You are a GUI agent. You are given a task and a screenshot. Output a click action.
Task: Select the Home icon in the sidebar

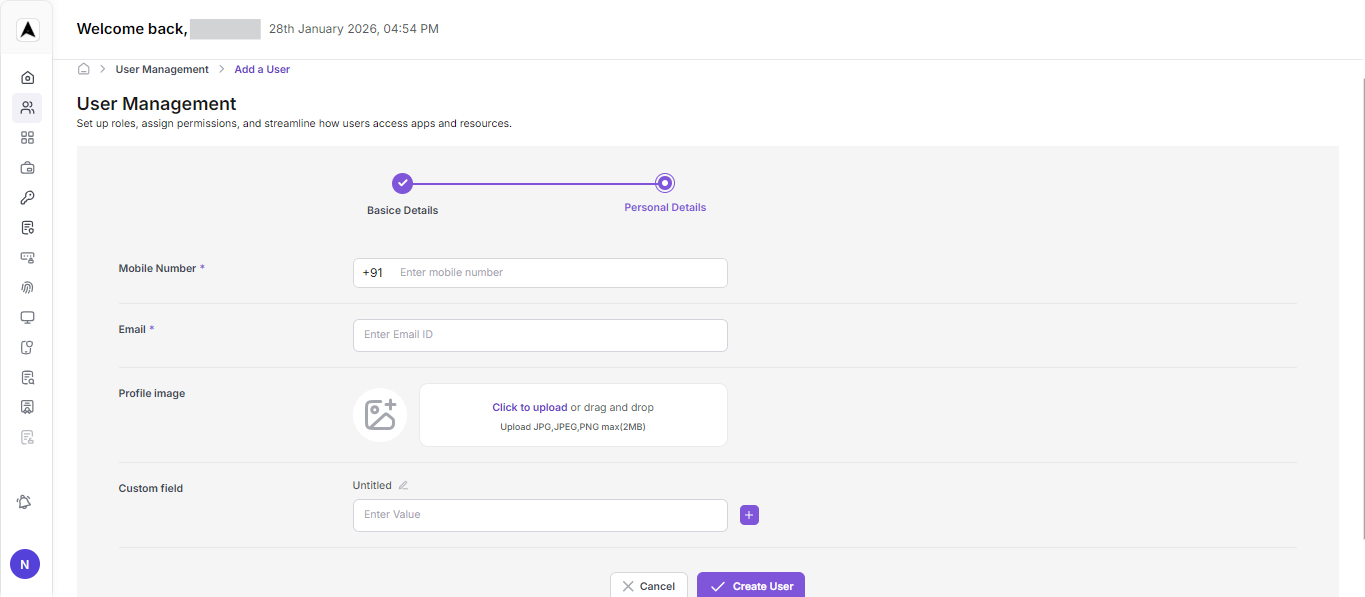[27, 77]
